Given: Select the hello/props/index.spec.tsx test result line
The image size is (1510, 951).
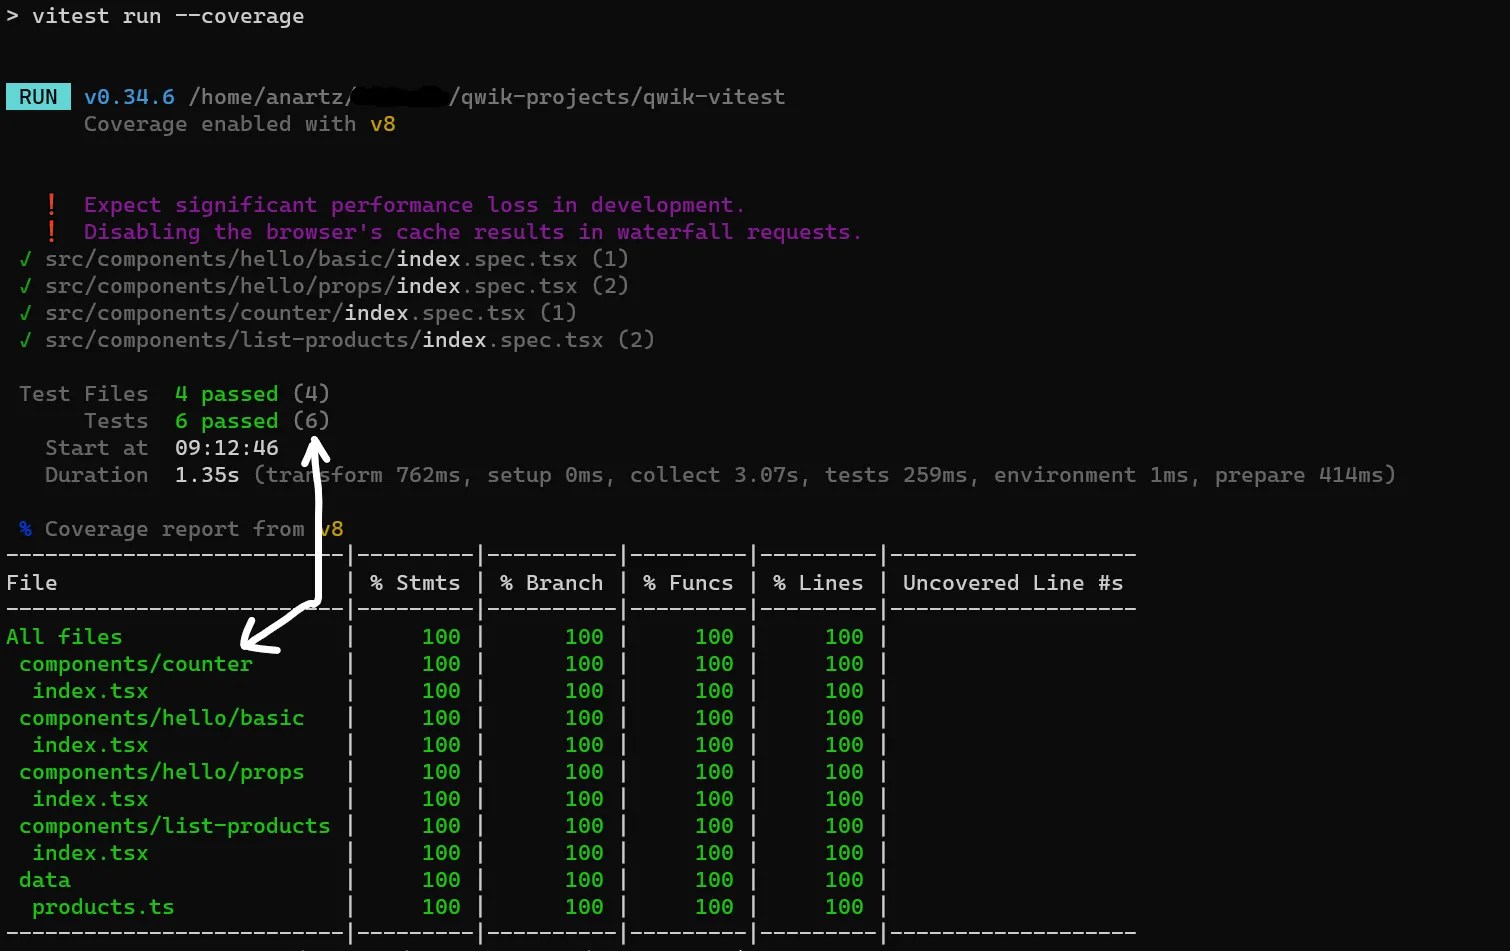Looking at the screenshot, I should pyautogui.click(x=324, y=286).
